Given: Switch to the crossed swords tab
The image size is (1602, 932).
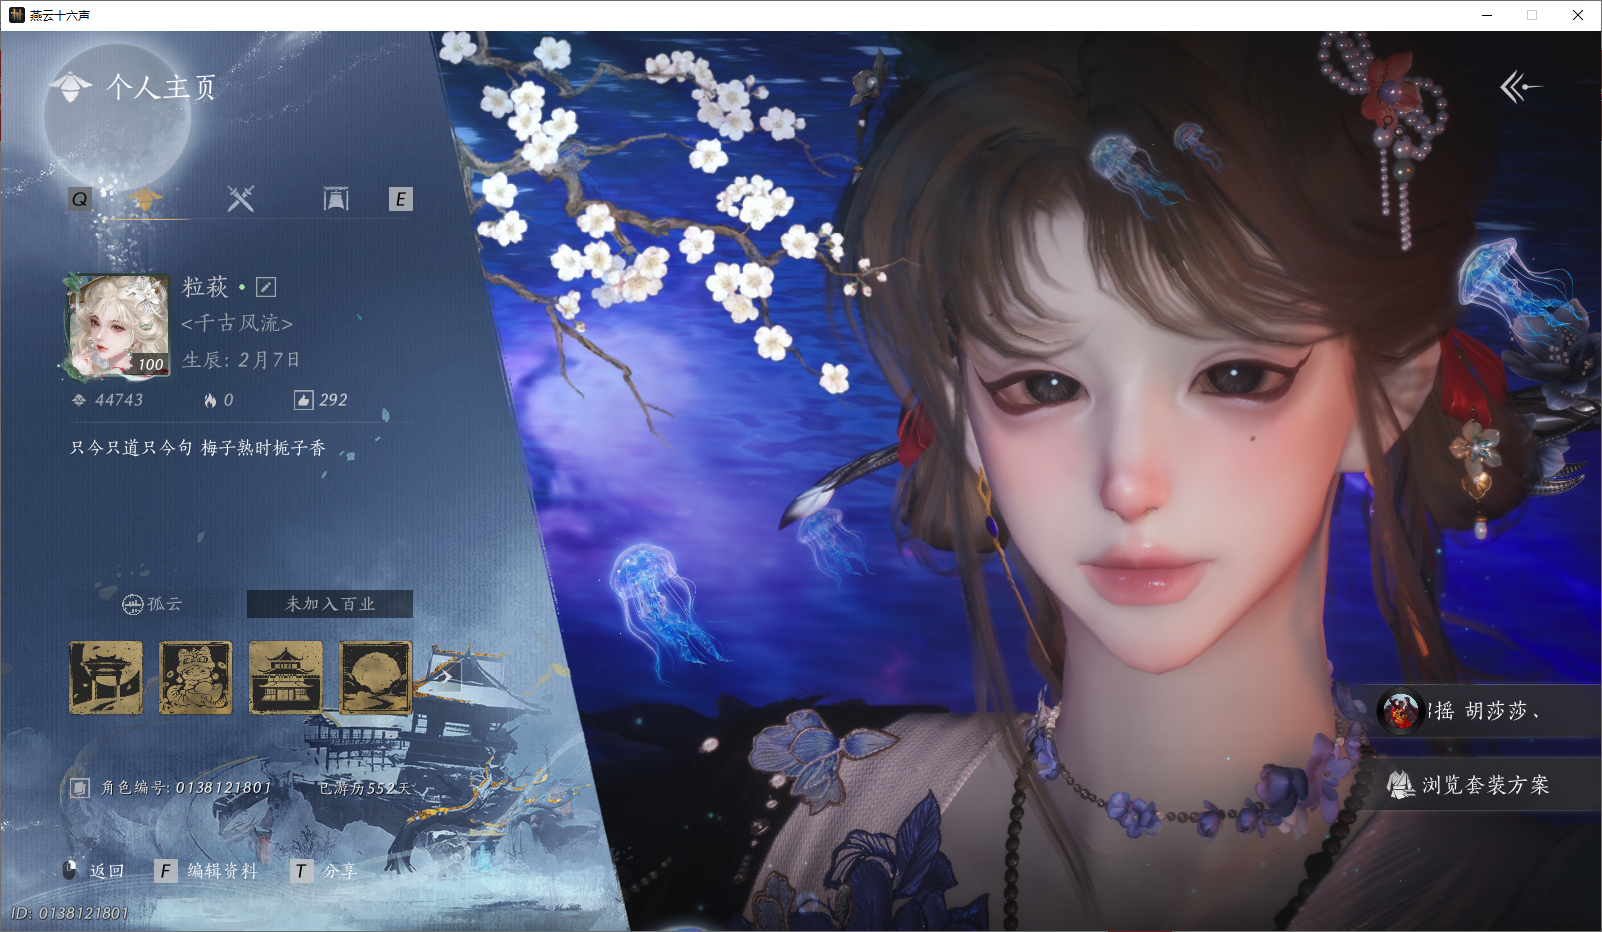Looking at the screenshot, I should point(240,198).
